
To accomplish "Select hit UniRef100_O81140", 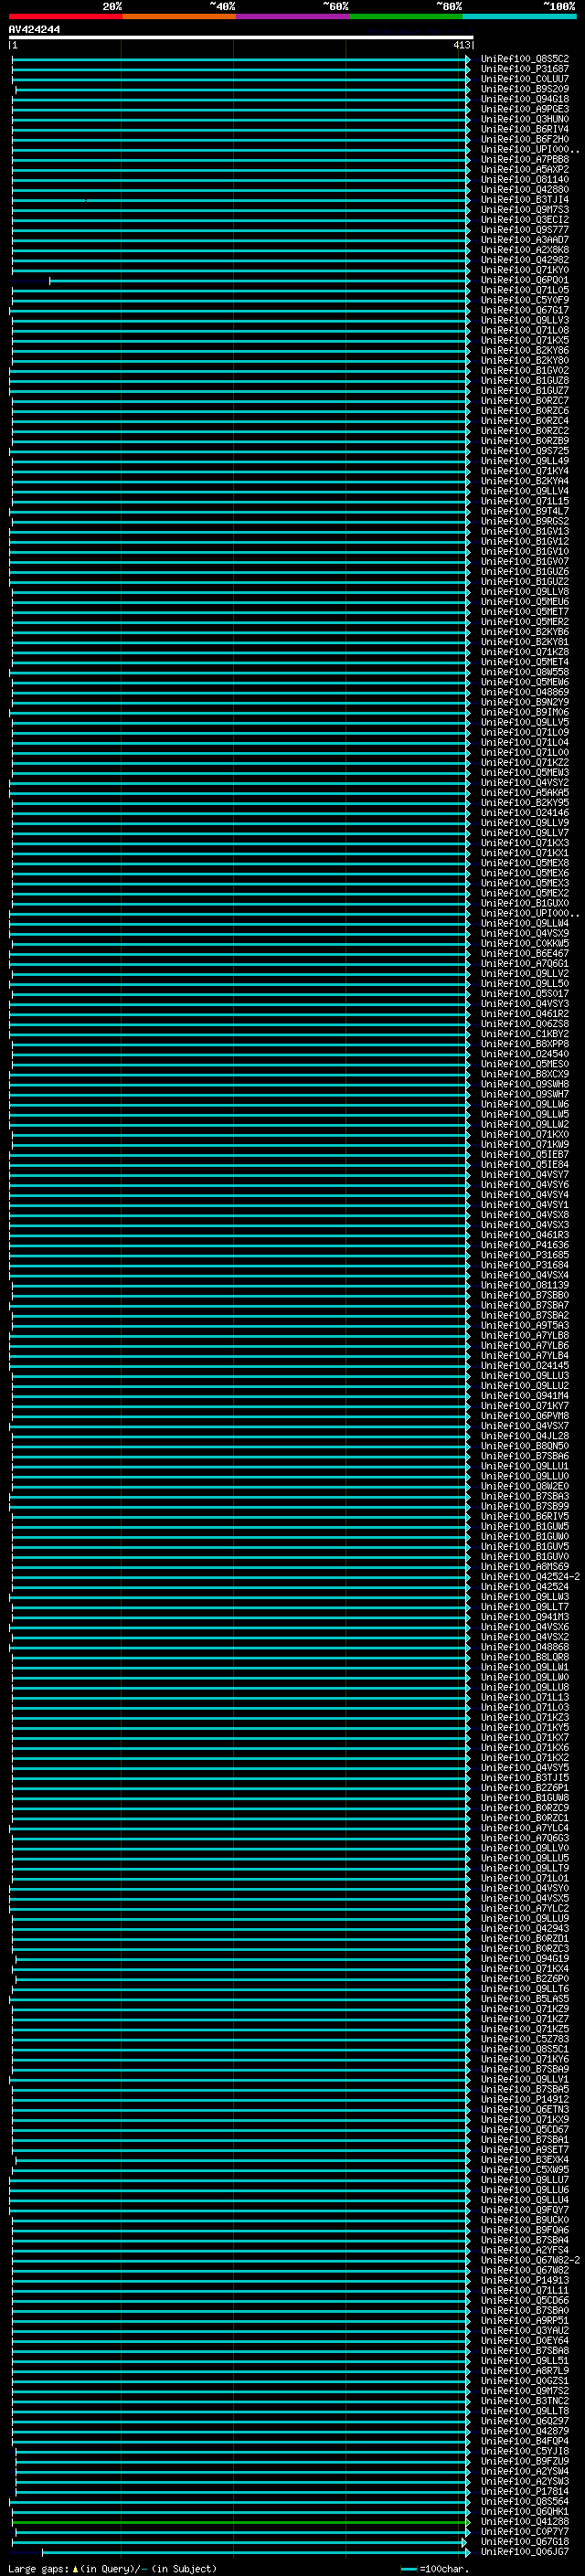I will (525, 179).
